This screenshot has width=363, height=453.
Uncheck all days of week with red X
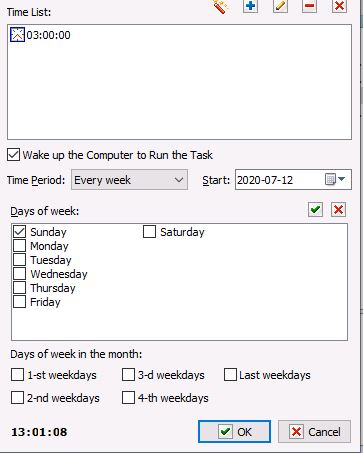point(338,210)
